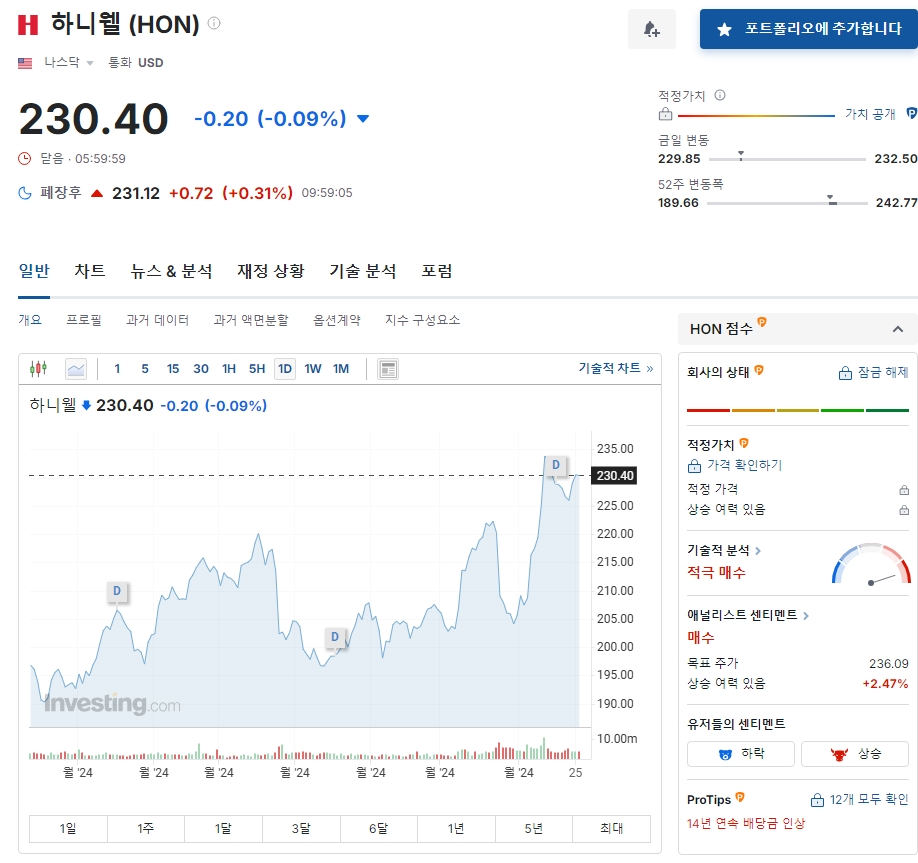Select the 3달 range button
The height and width of the screenshot is (863, 918).
coord(301,828)
